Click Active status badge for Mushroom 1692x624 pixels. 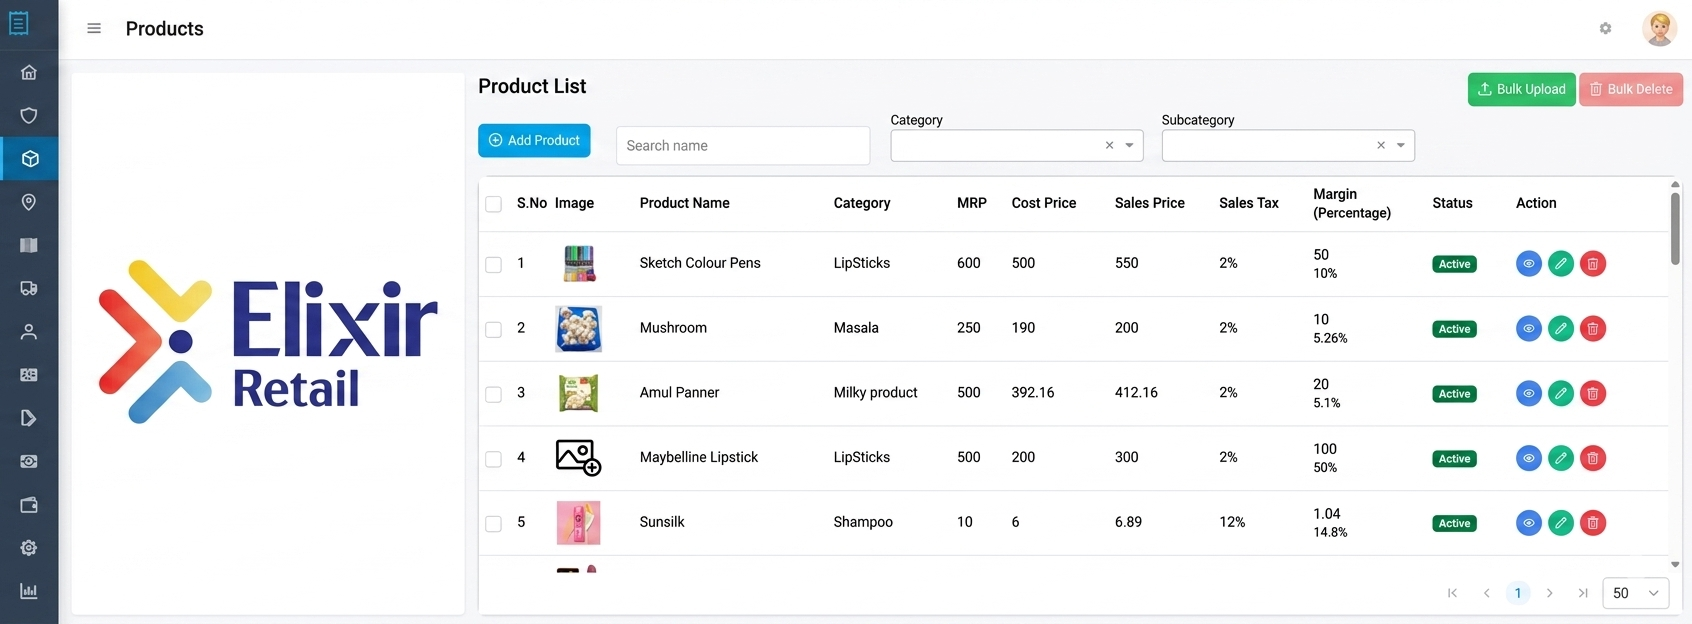coord(1454,329)
